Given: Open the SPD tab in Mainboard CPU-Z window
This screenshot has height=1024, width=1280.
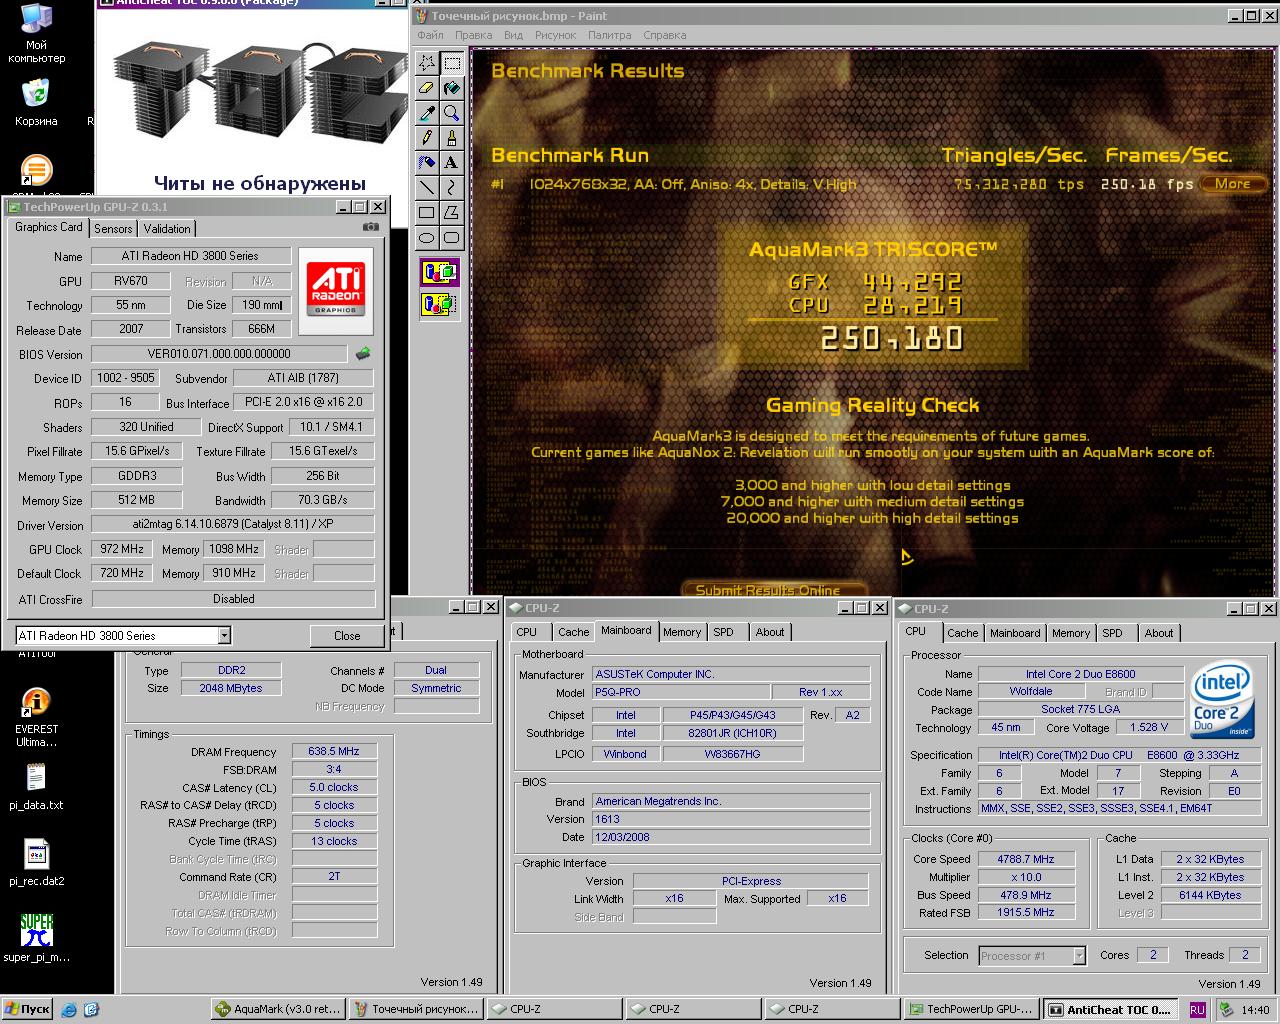Looking at the screenshot, I should point(724,632).
